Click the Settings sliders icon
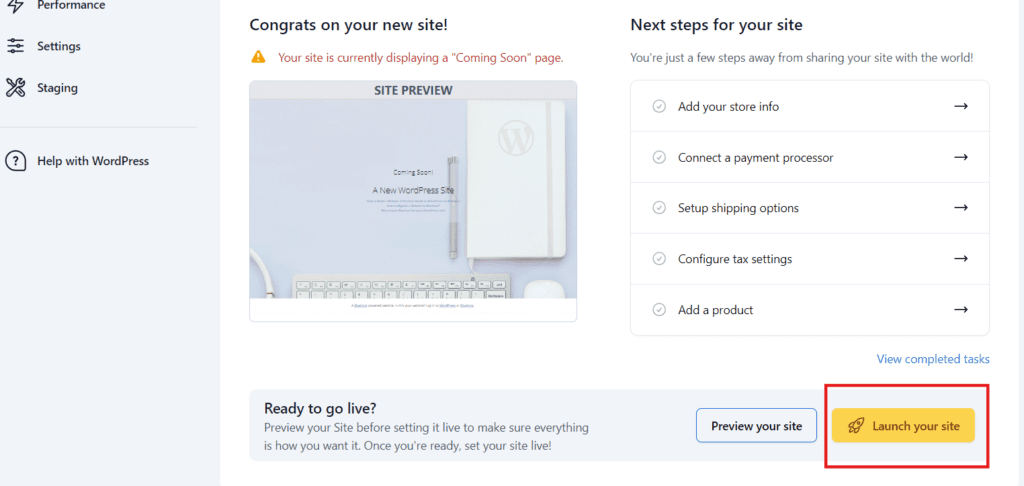Image resolution: width=1024 pixels, height=486 pixels. coord(15,46)
